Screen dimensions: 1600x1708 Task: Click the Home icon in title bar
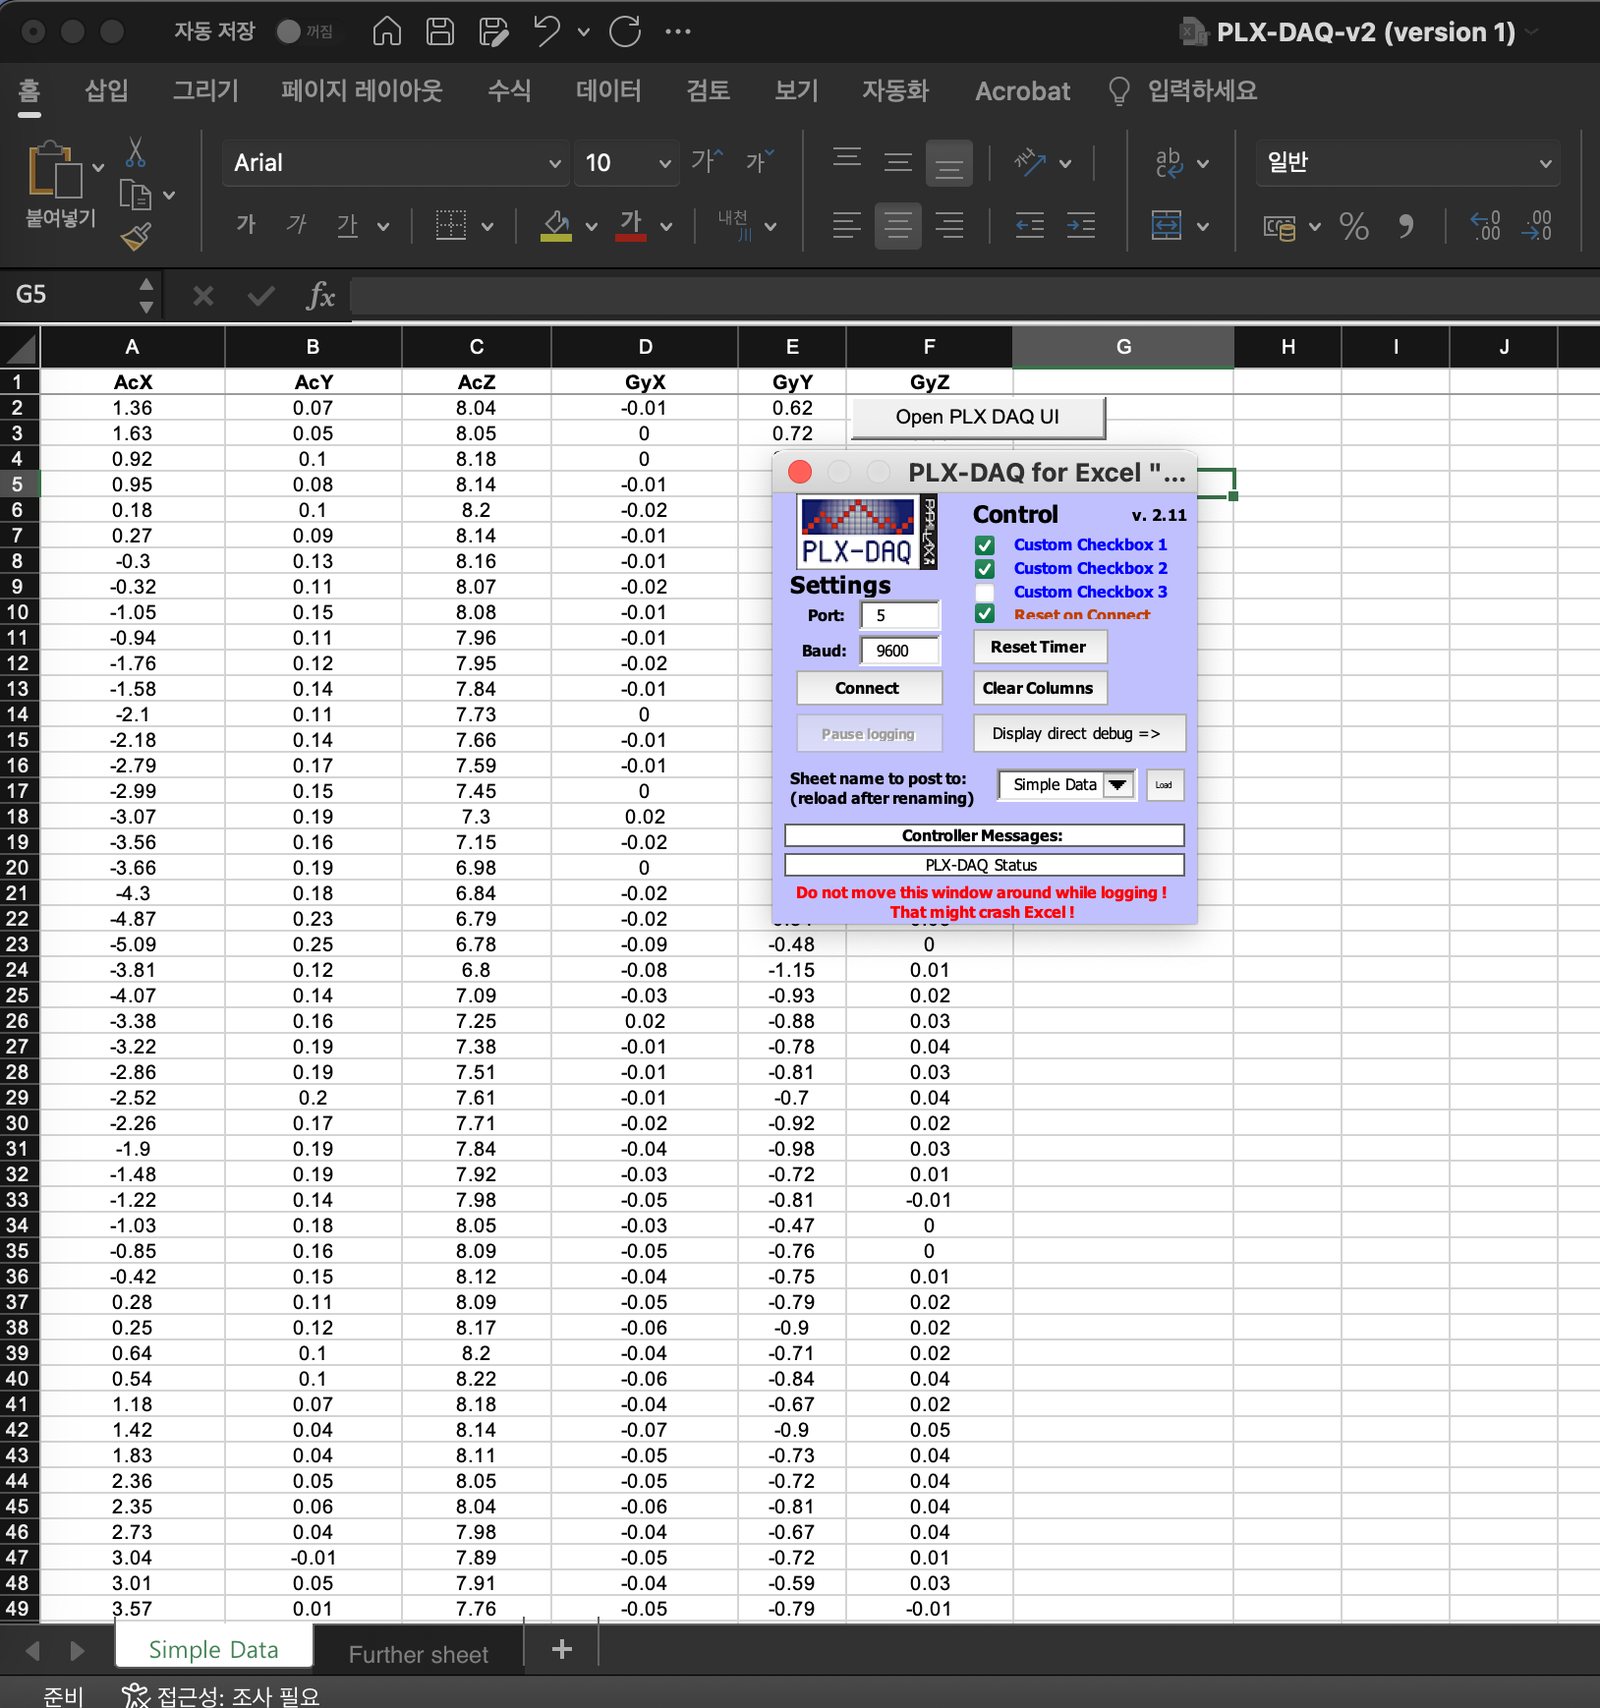387,32
